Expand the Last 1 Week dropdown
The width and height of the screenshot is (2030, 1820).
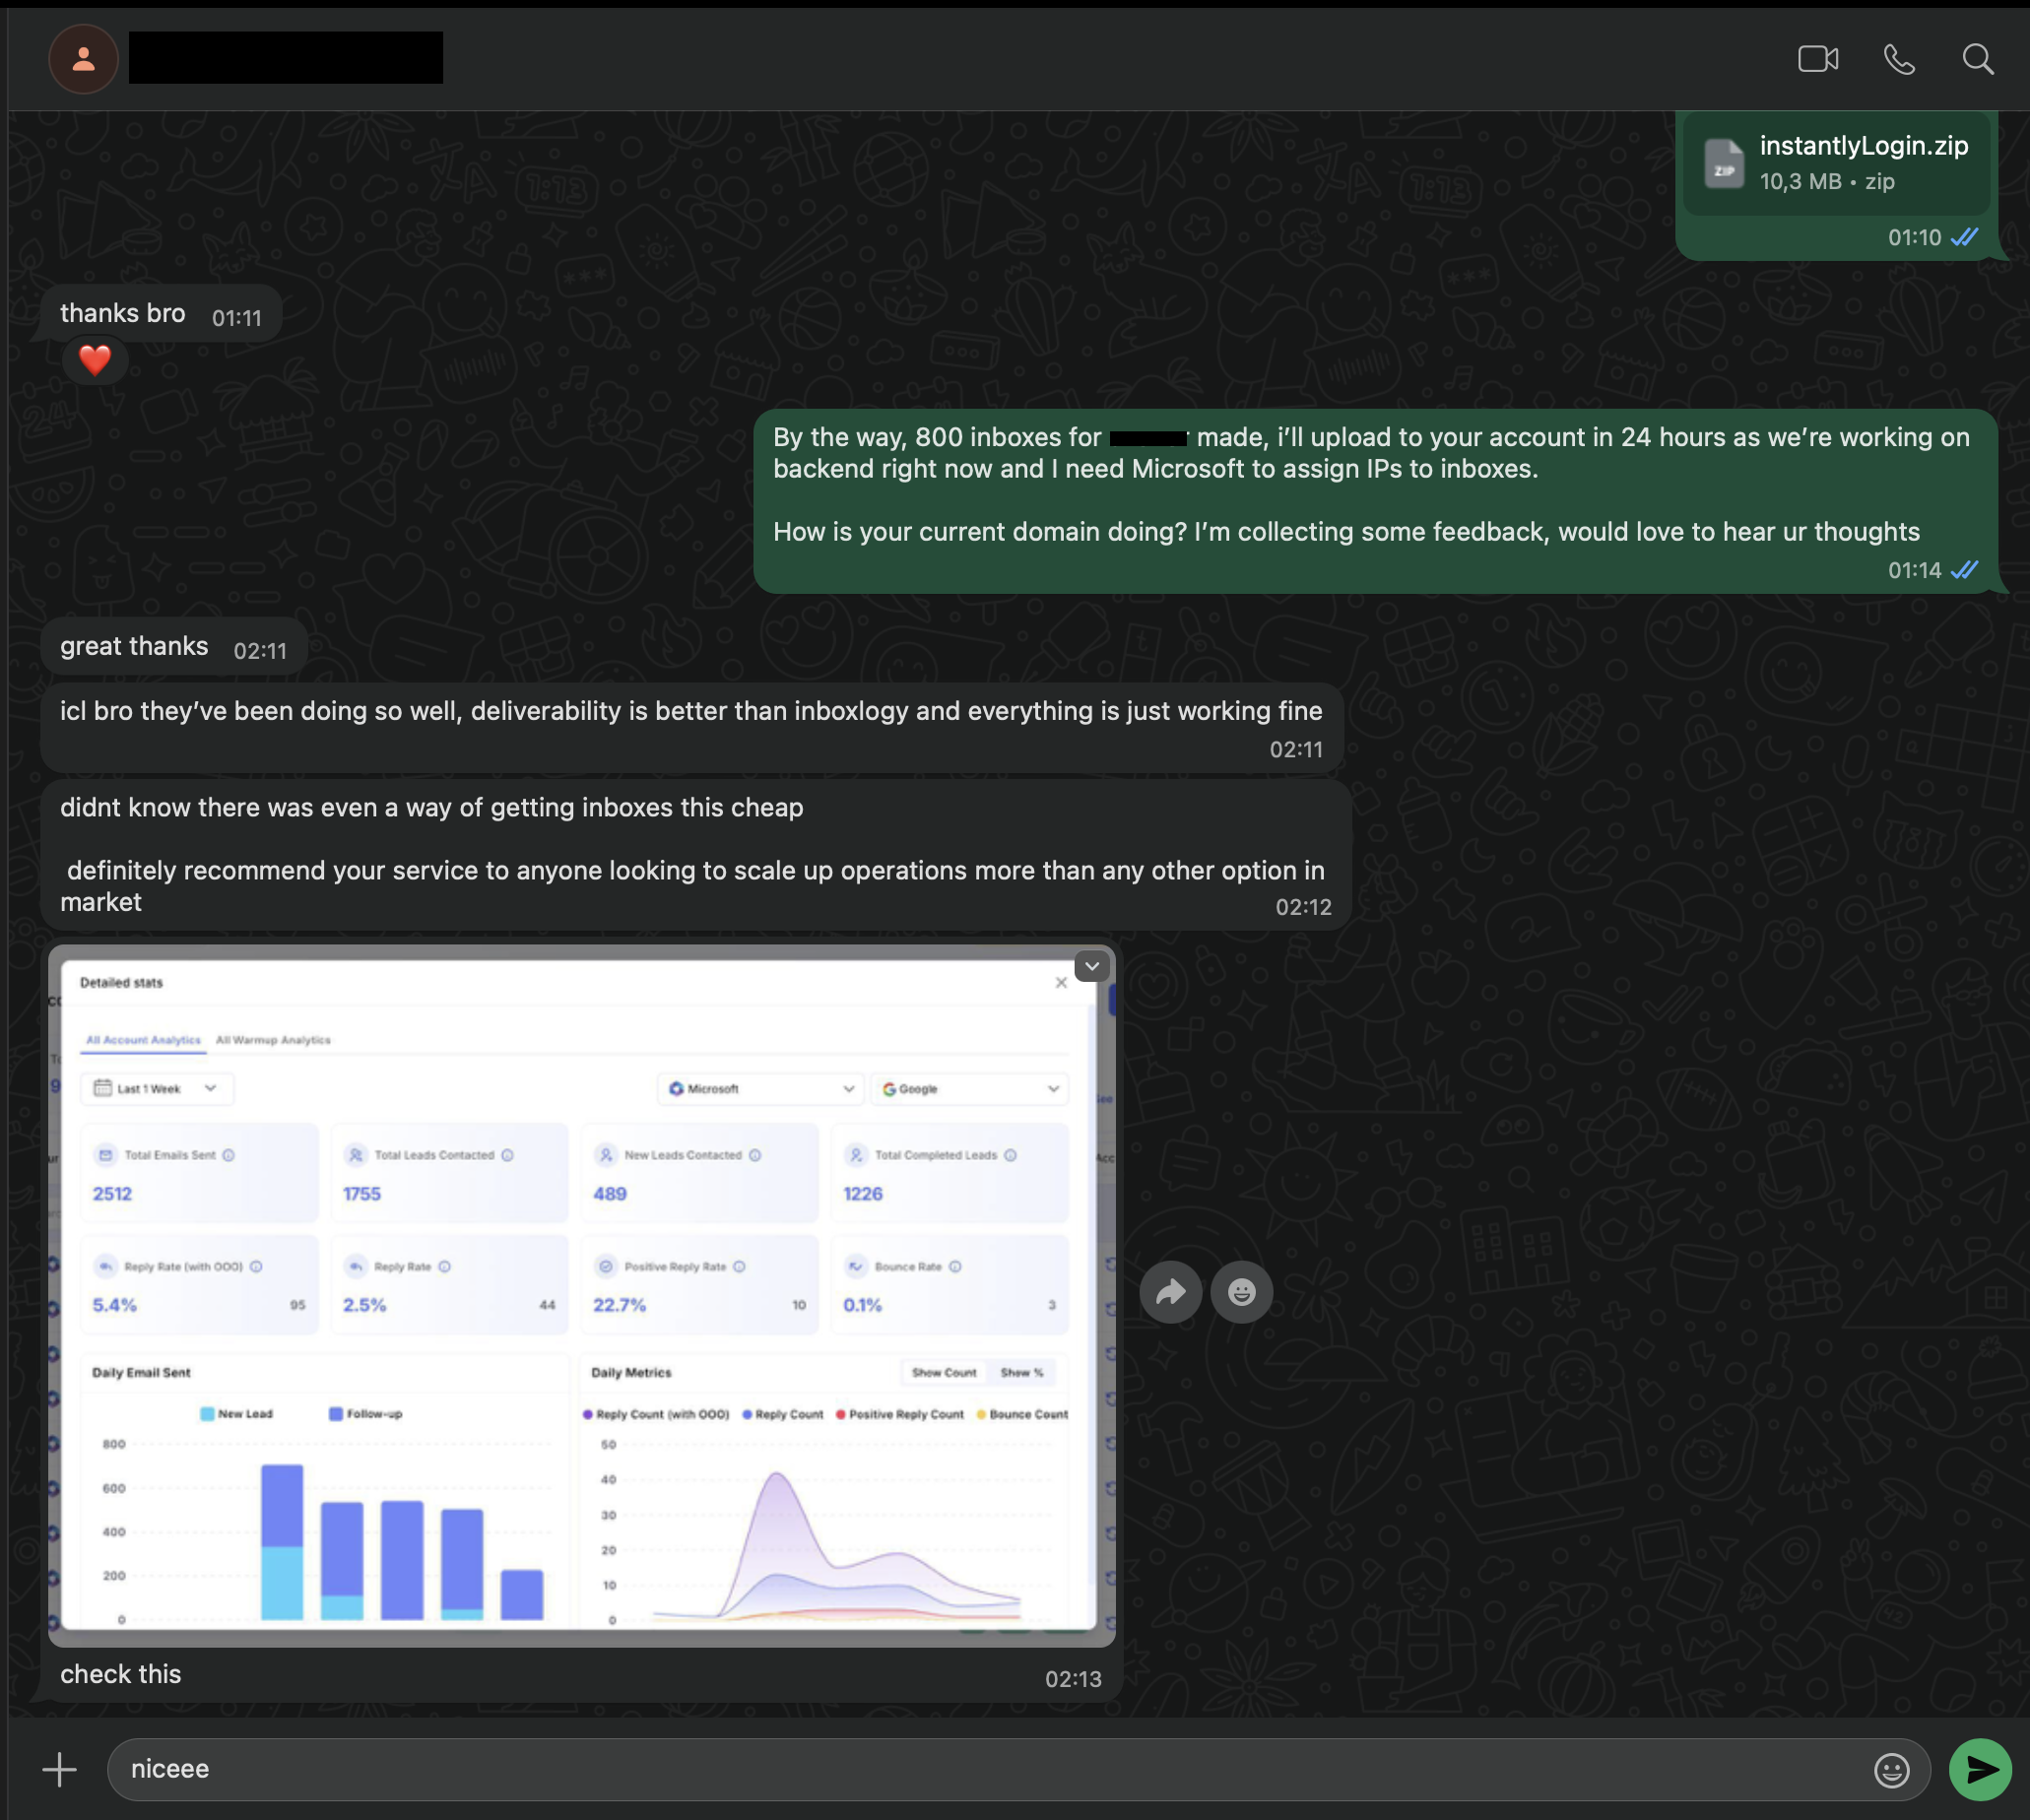[x=157, y=1088]
